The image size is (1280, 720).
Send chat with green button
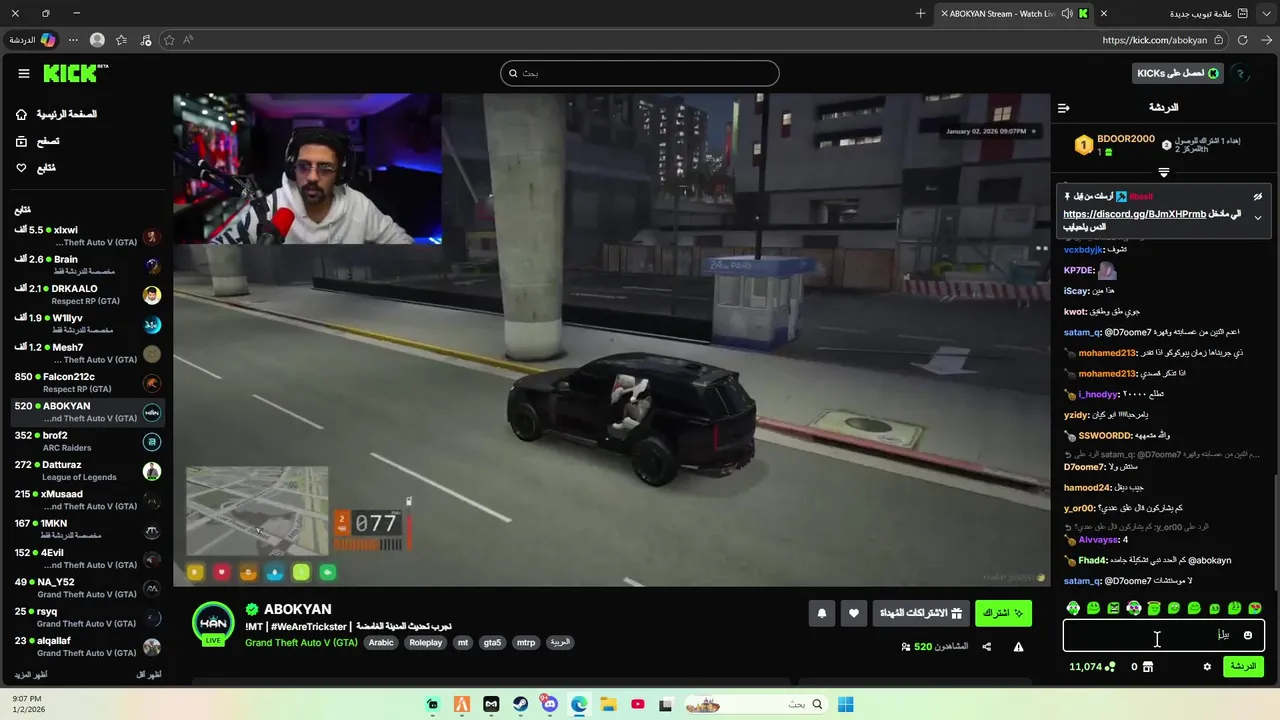1243,666
